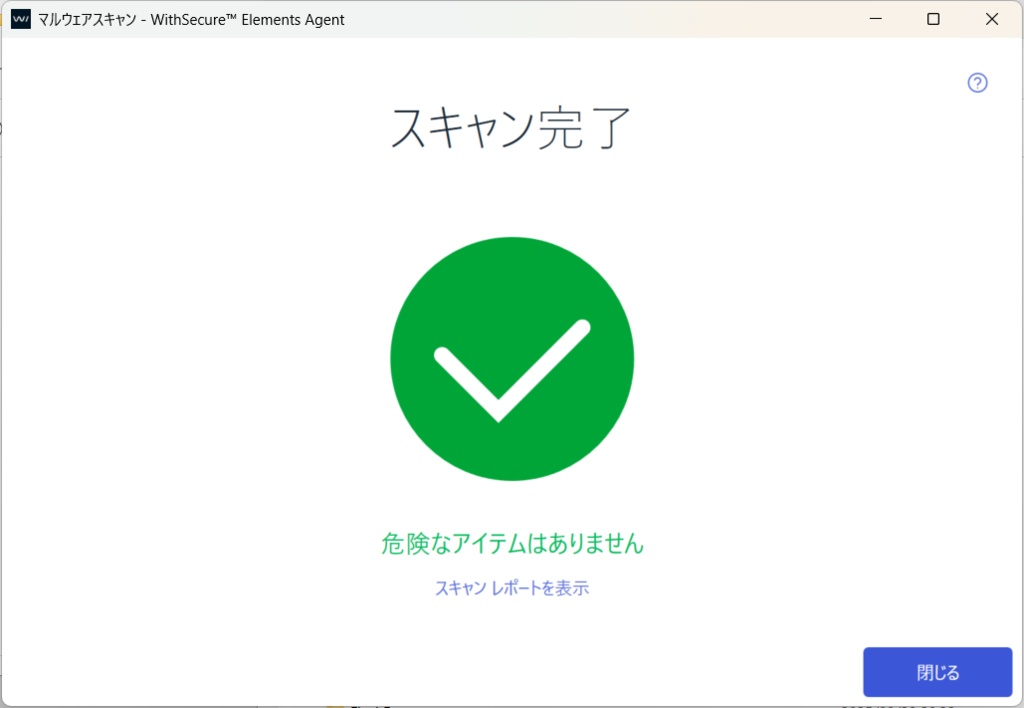Show the scan report via スキャン レポートを表示
Screen dimensions: 1024x708
click(511, 588)
